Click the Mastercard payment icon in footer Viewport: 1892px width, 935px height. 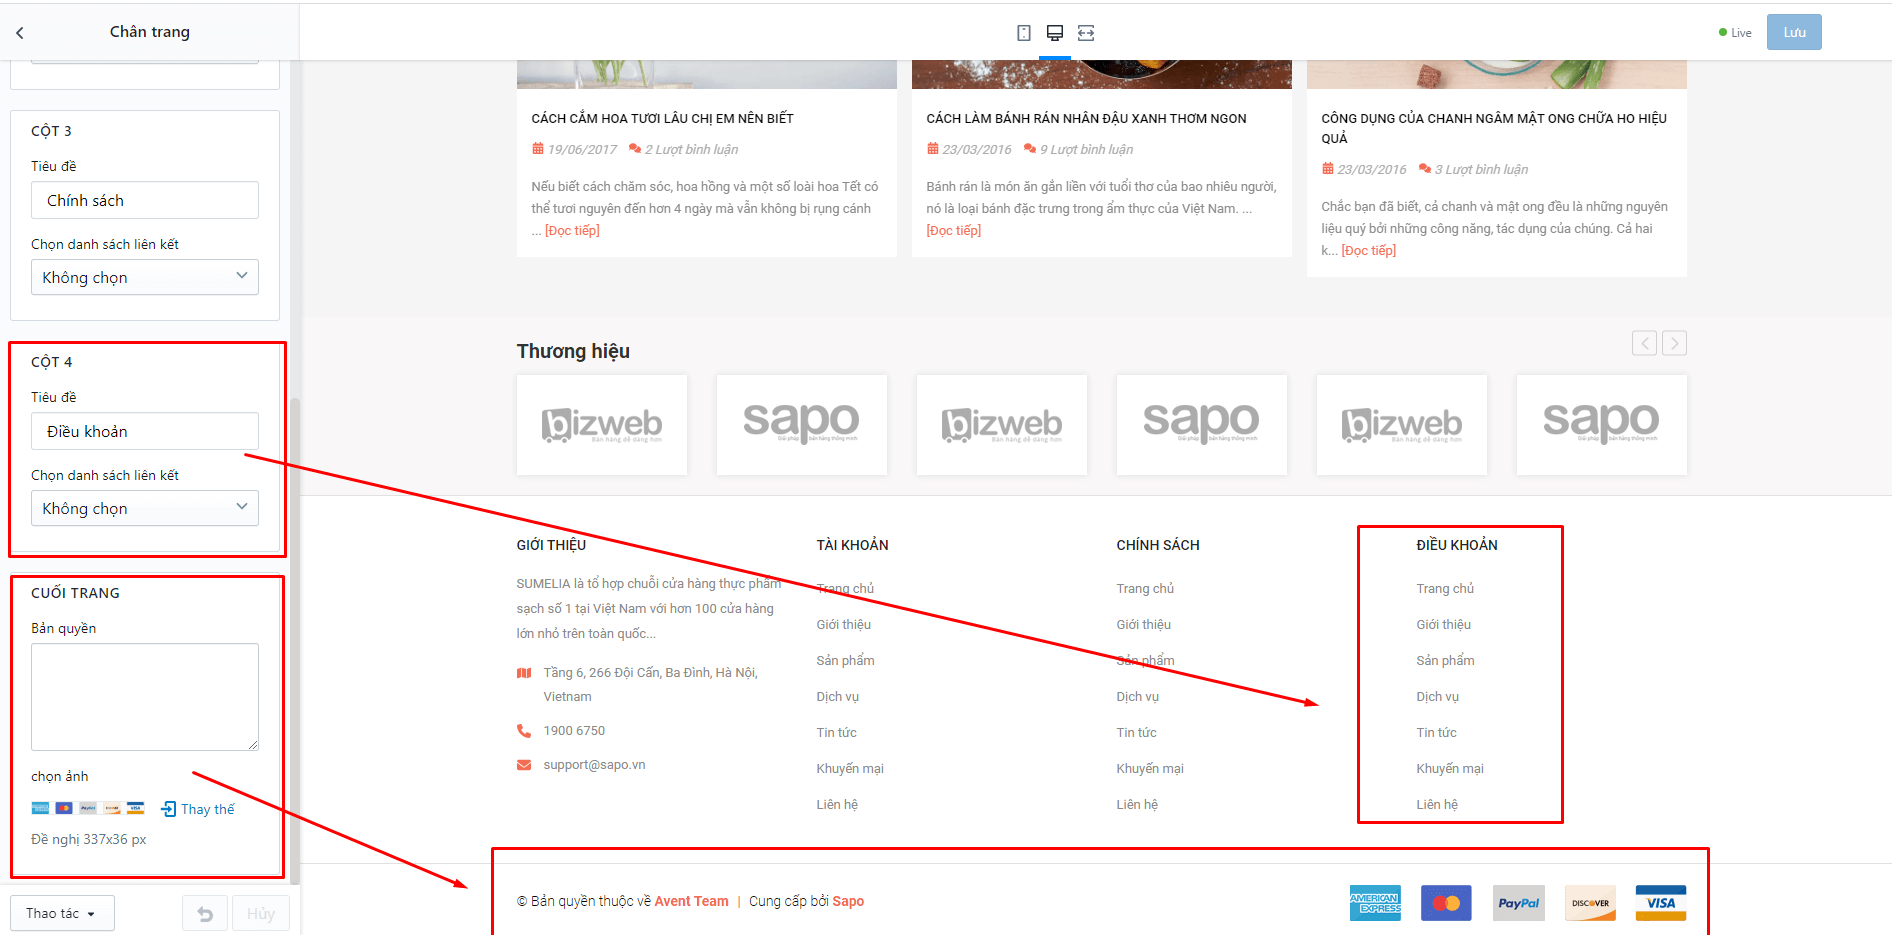(1446, 903)
